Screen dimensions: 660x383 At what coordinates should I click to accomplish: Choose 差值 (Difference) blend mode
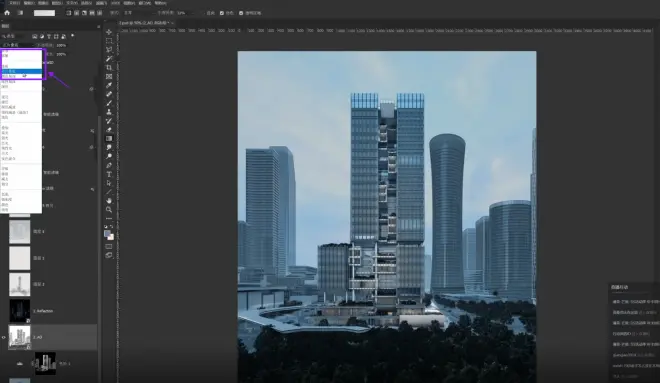tap(21, 169)
